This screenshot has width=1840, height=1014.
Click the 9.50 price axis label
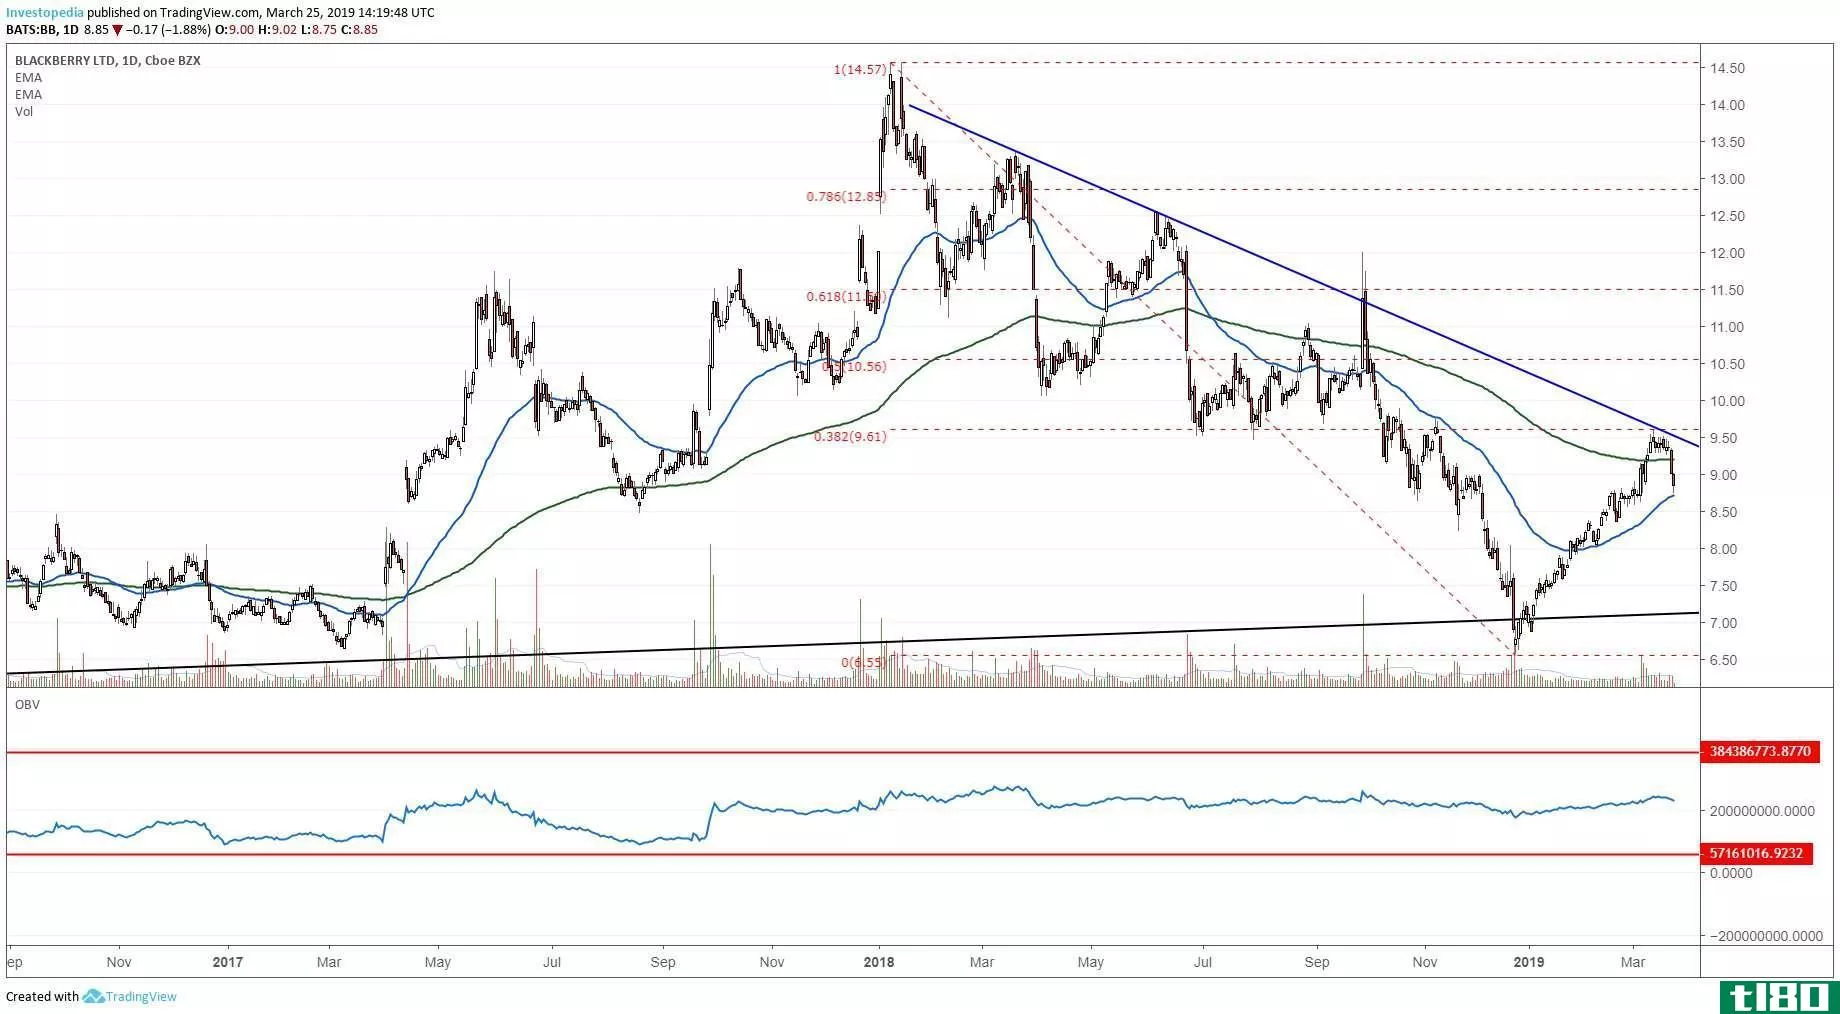pyautogui.click(x=1728, y=438)
